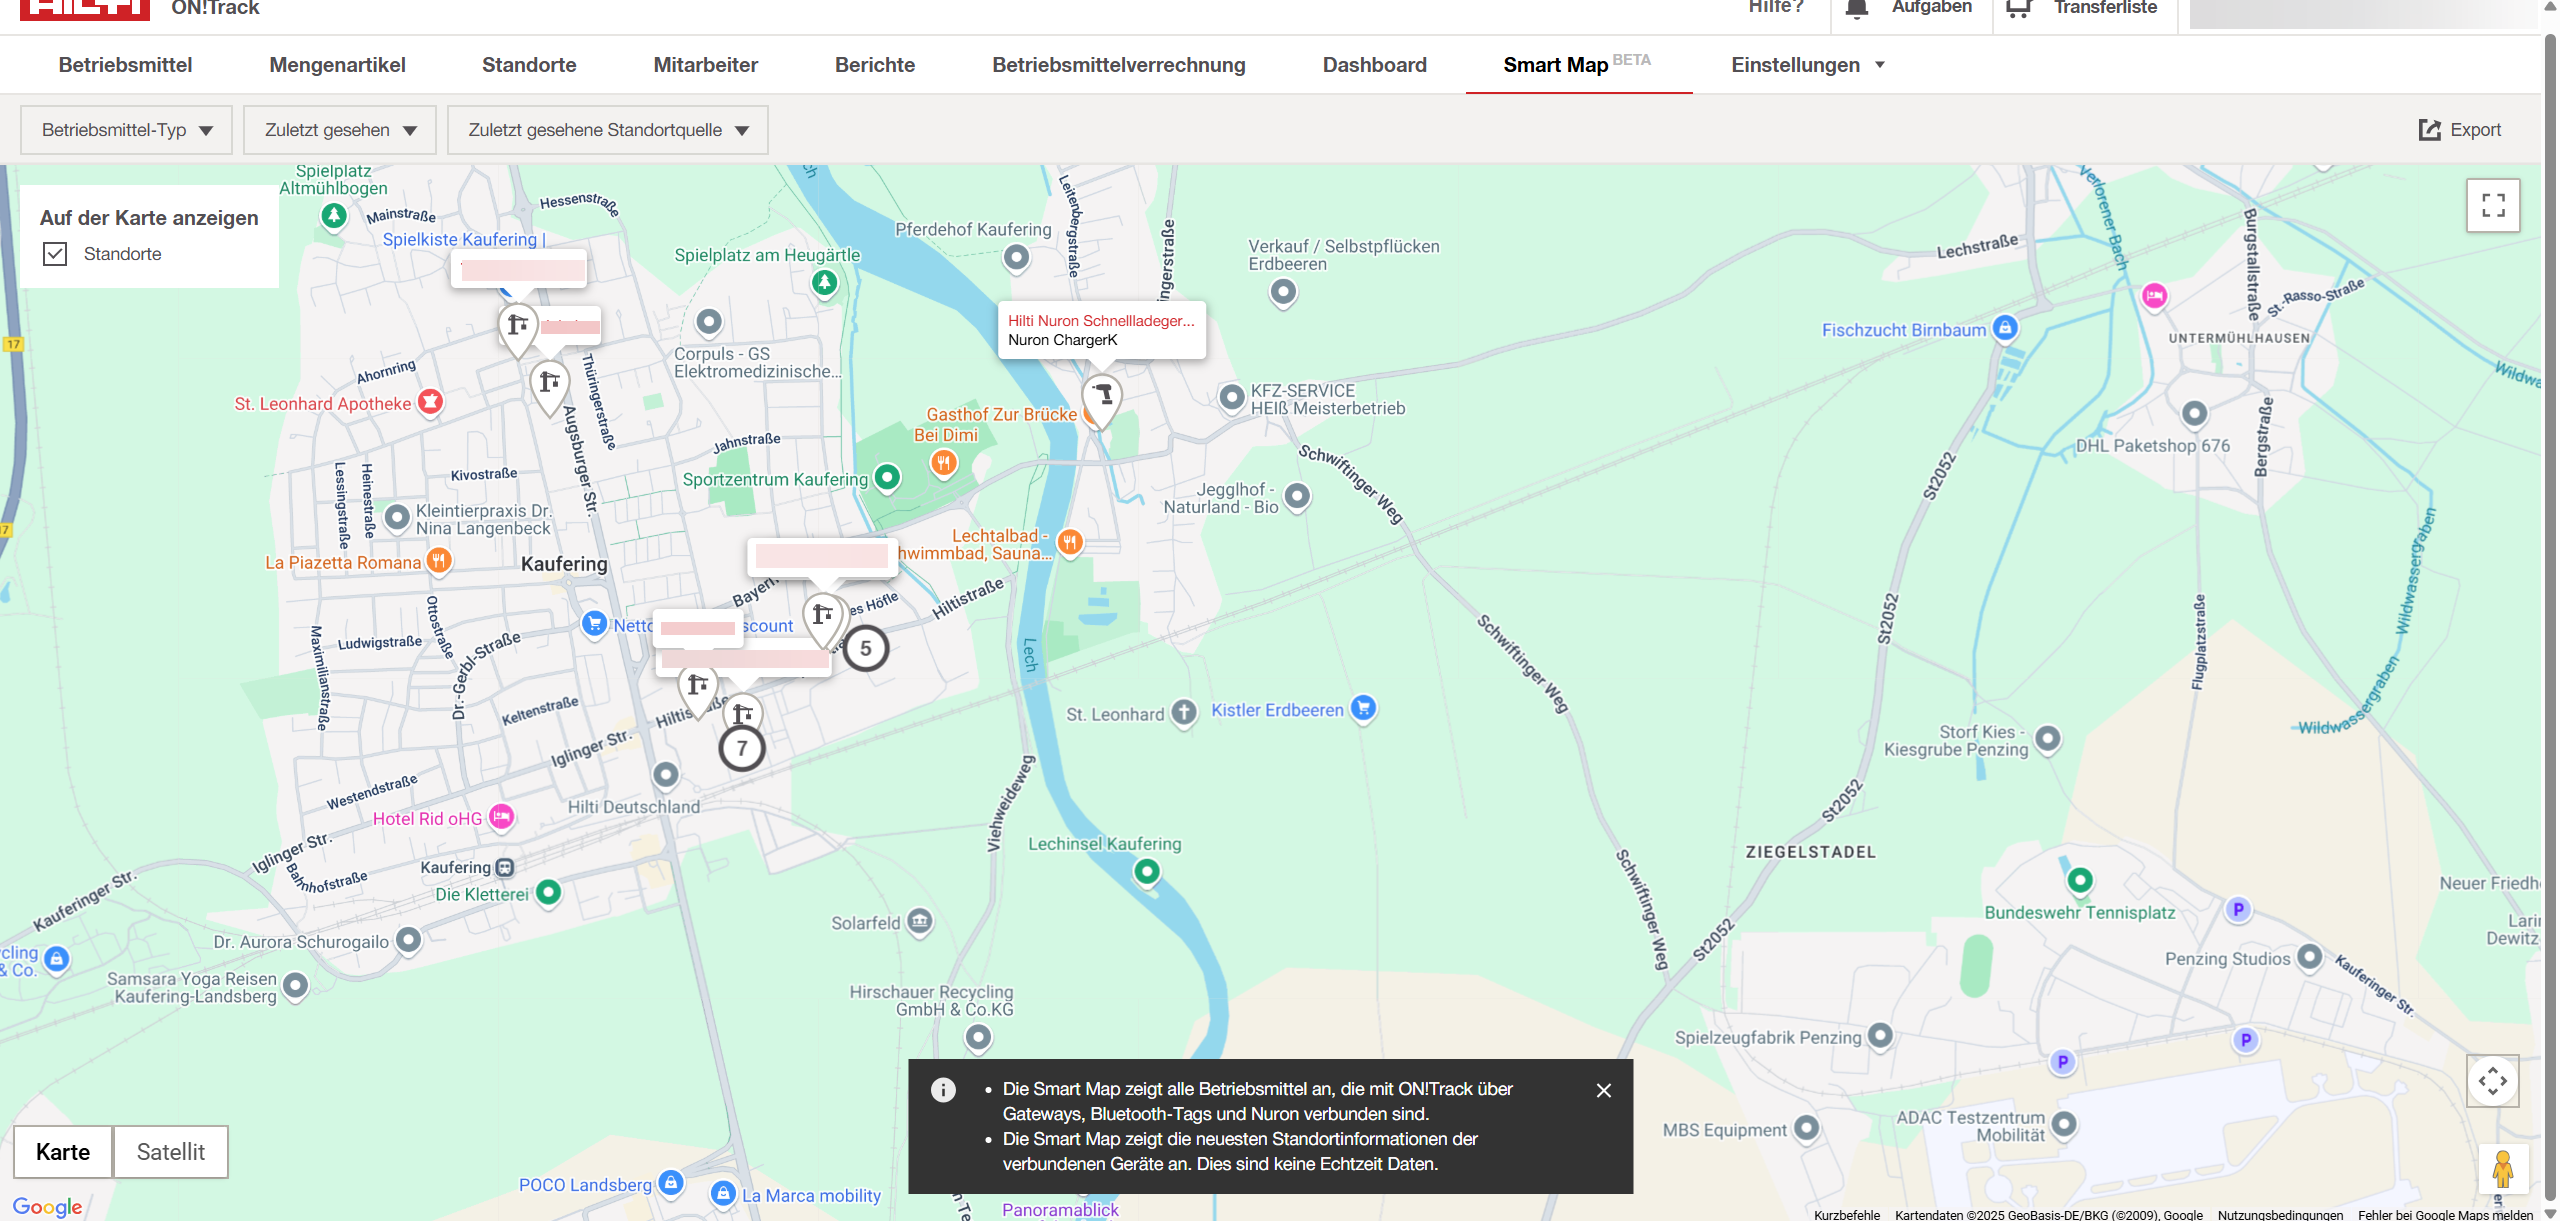
Task: Click the page vertical scrollbar
Action: (x=2550, y=600)
